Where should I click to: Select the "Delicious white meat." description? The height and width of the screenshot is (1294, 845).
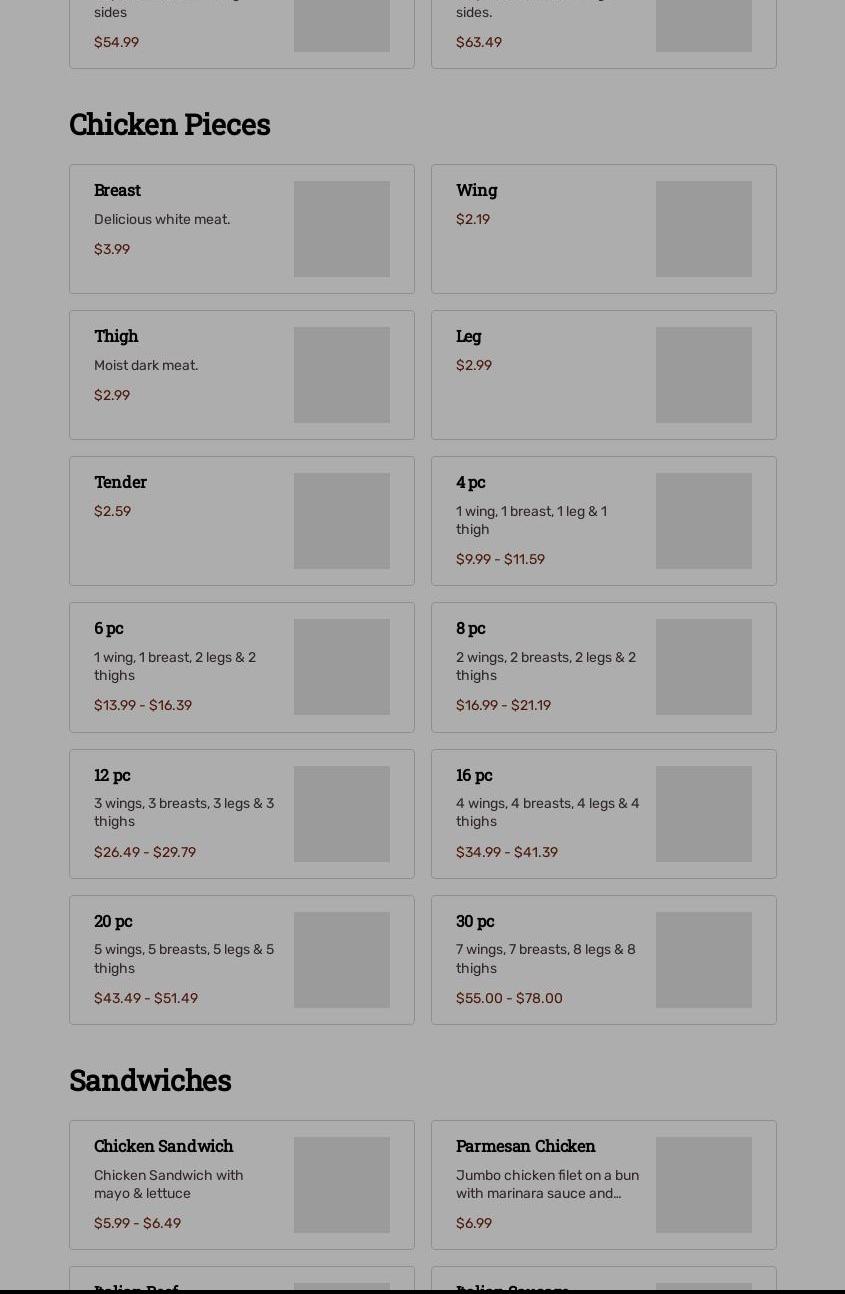(x=162, y=219)
